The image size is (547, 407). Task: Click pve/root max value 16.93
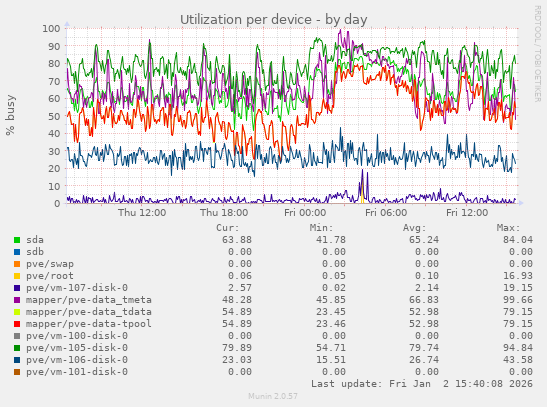click(x=518, y=276)
